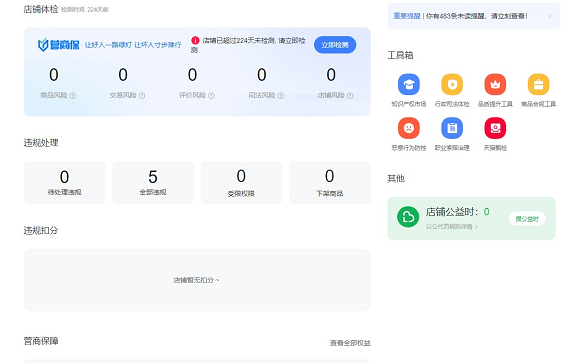Open 以公代罚规则详情 link
The image size is (564, 363).
[x=451, y=227]
